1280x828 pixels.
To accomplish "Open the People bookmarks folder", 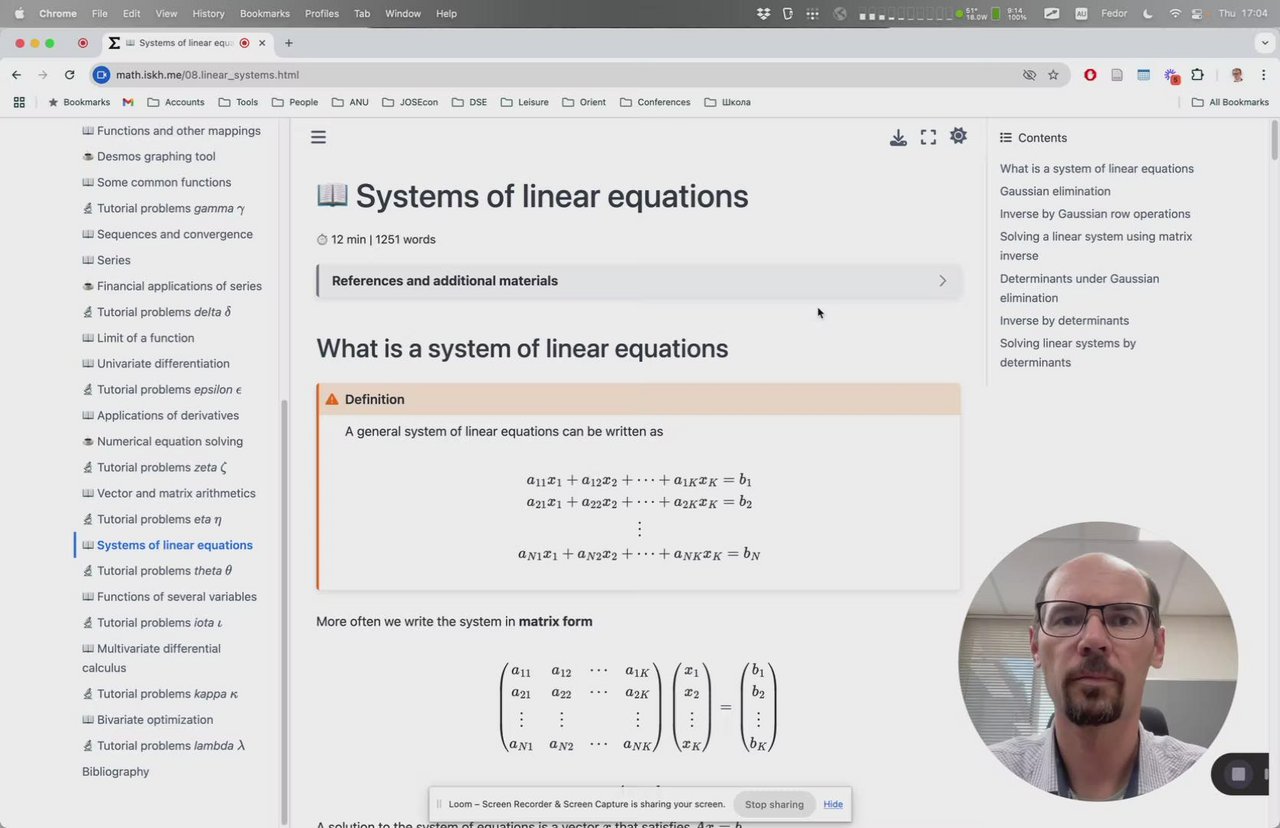I will click(x=294, y=102).
